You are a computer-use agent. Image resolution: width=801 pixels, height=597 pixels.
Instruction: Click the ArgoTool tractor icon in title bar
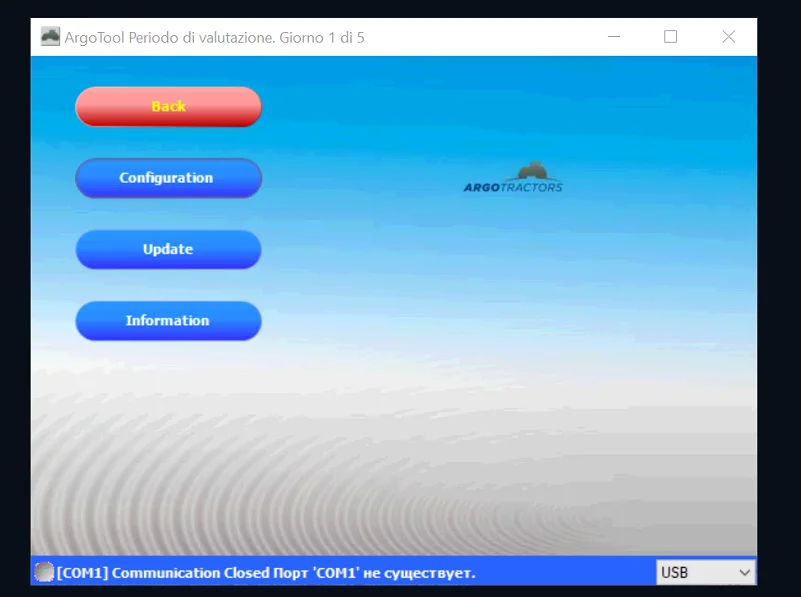tap(50, 37)
